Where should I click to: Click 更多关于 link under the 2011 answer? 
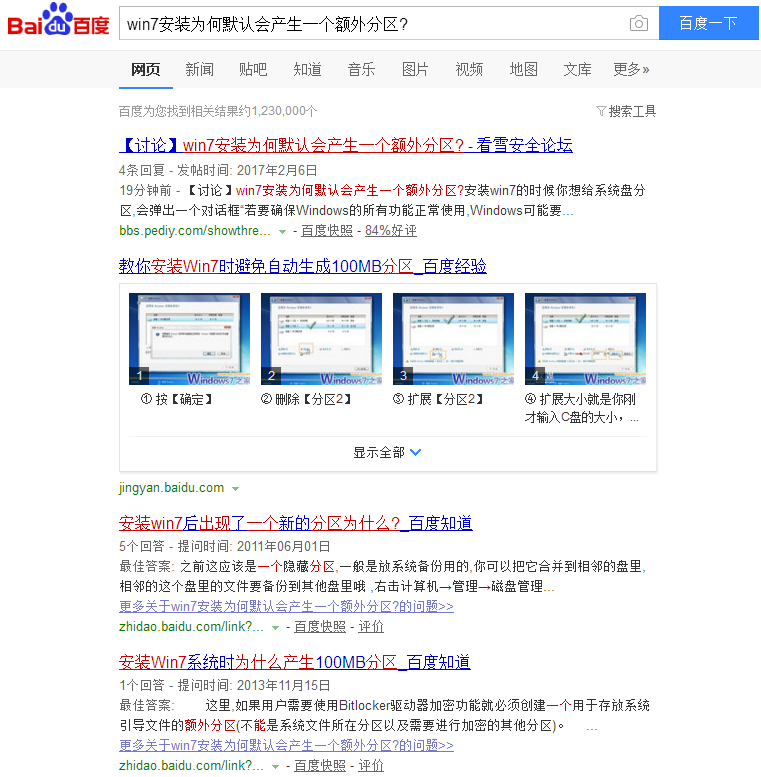pos(286,607)
